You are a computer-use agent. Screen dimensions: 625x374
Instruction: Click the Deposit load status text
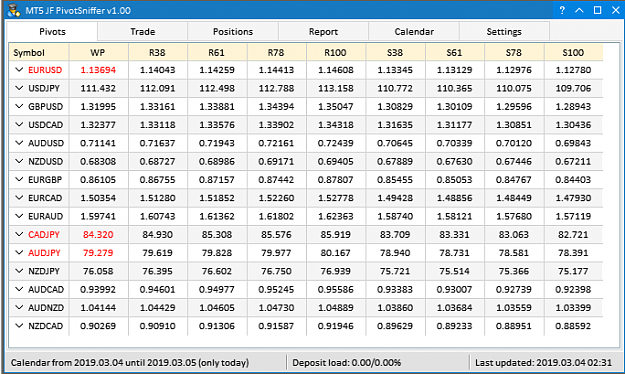click(x=347, y=362)
